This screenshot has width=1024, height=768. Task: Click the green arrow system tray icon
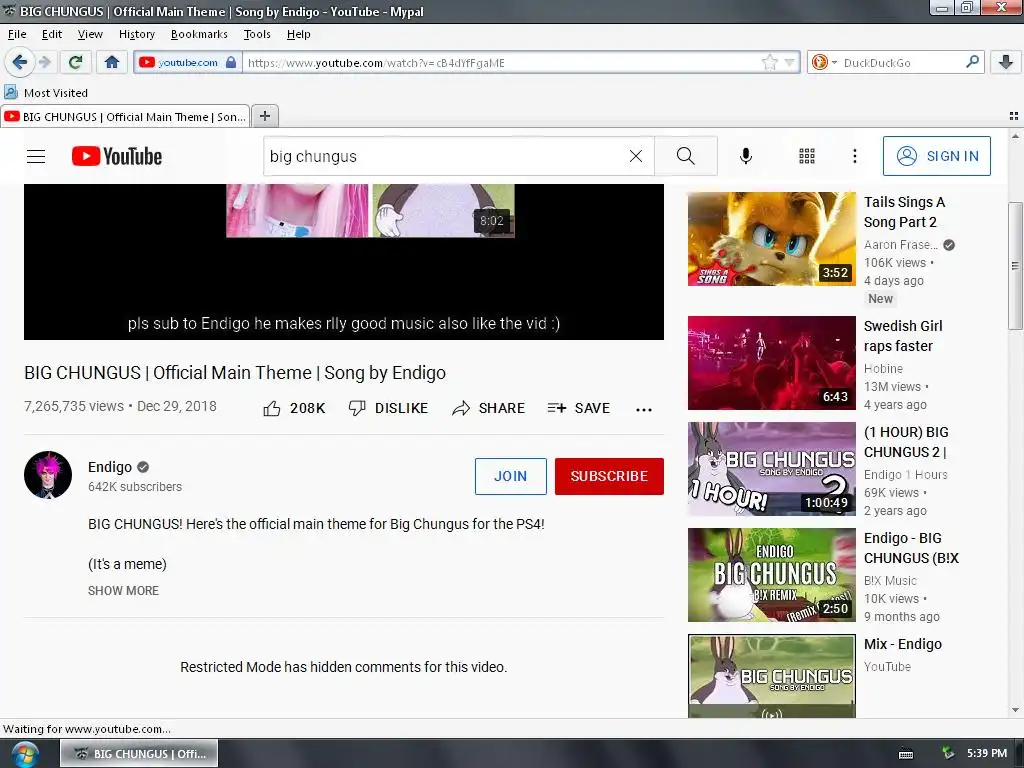pos(948,753)
